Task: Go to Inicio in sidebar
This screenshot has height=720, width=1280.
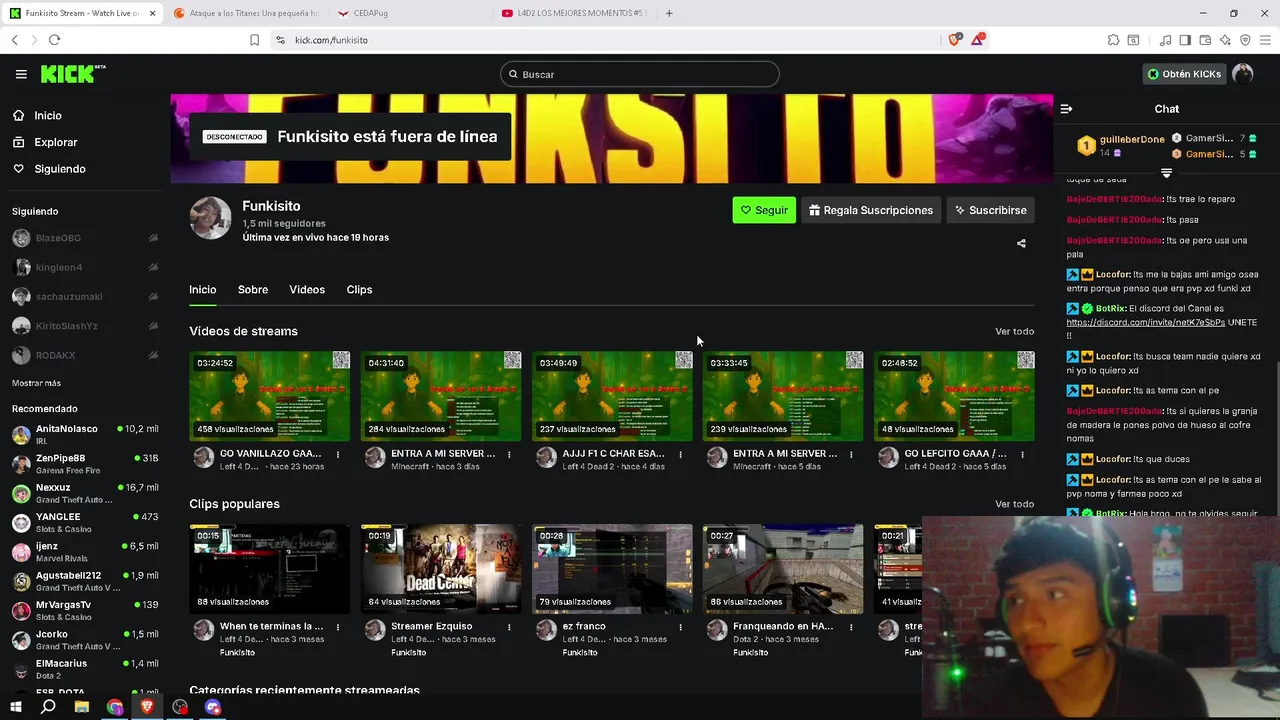Action: coord(47,115)
